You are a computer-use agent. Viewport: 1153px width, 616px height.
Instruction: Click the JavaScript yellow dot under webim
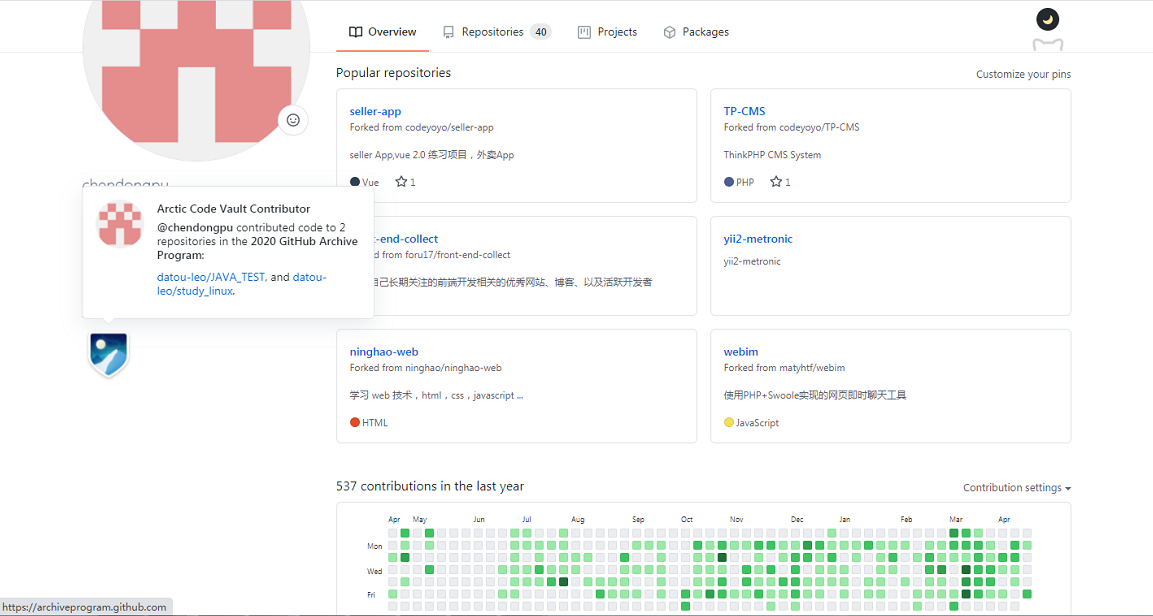(729, 422)
